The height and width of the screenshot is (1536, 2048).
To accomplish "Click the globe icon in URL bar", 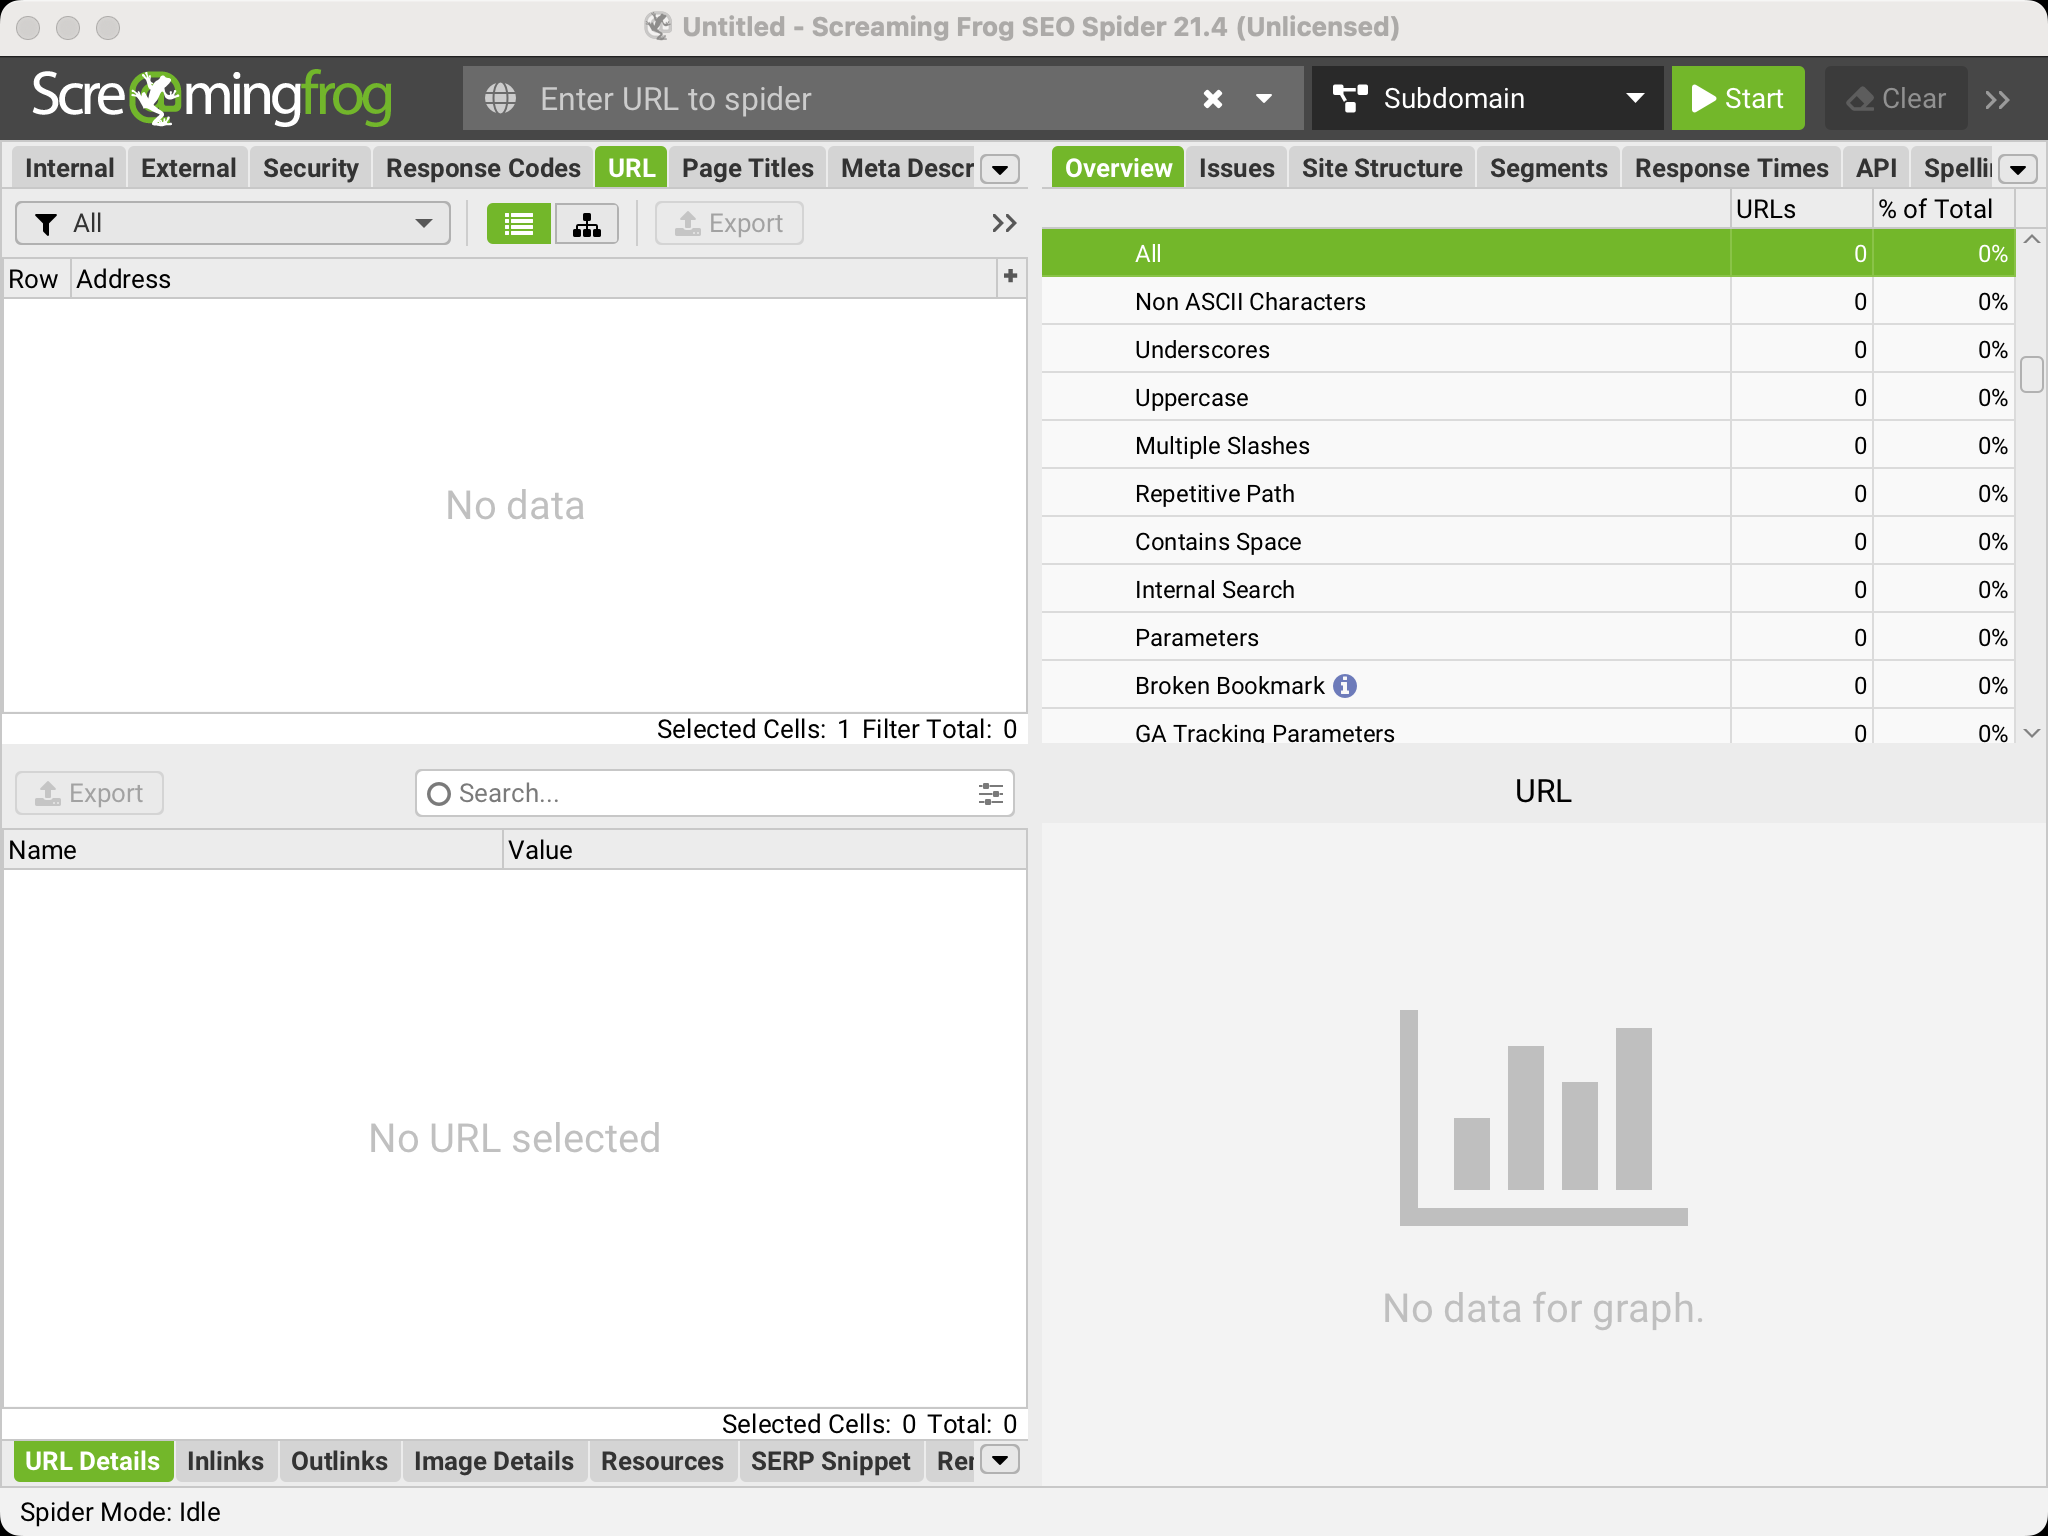I will 501,98.
